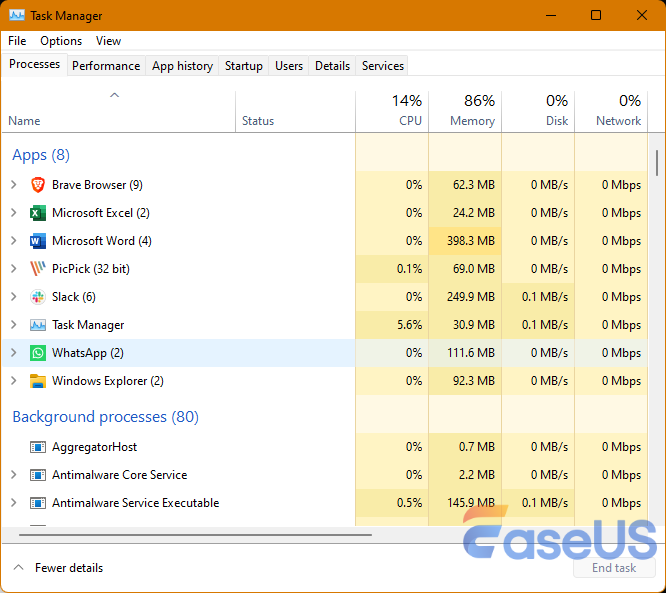Click the Windows Explorer folder icon
The image size is (666, 593).
pos(38,381)
